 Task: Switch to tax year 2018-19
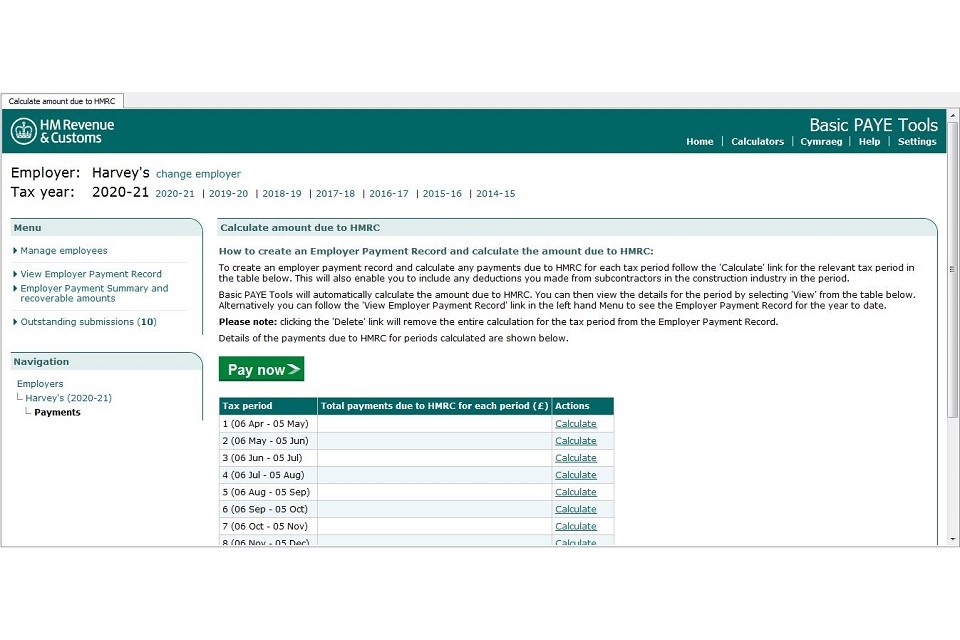click(x=282, y=194)
